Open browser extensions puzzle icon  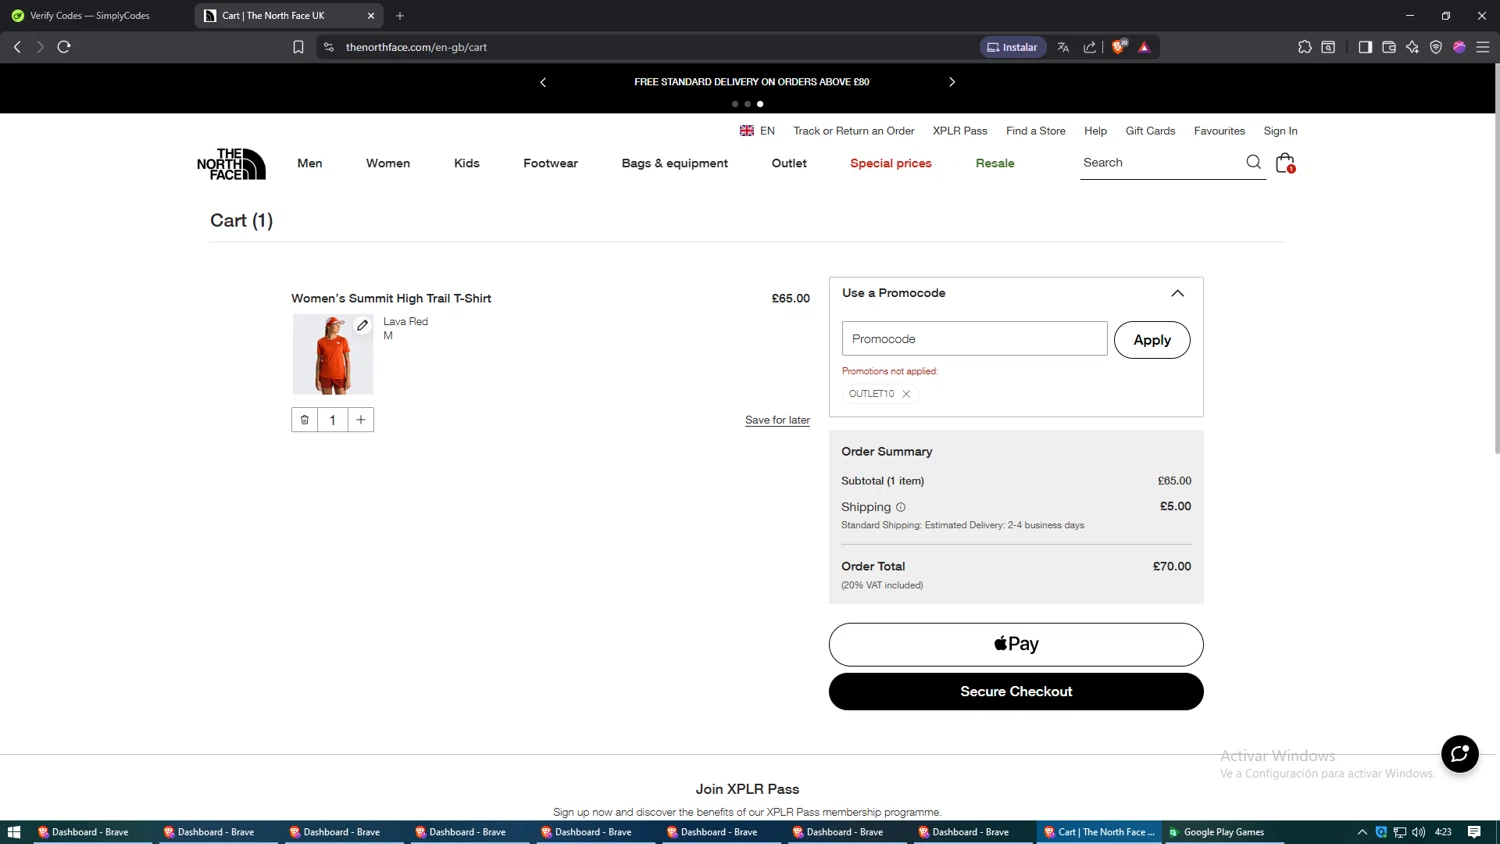click(1304, 47)
